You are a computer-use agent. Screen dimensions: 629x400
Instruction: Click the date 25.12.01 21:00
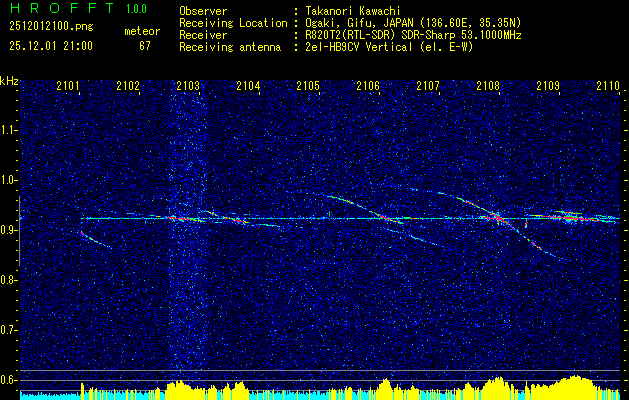[51, 46]
